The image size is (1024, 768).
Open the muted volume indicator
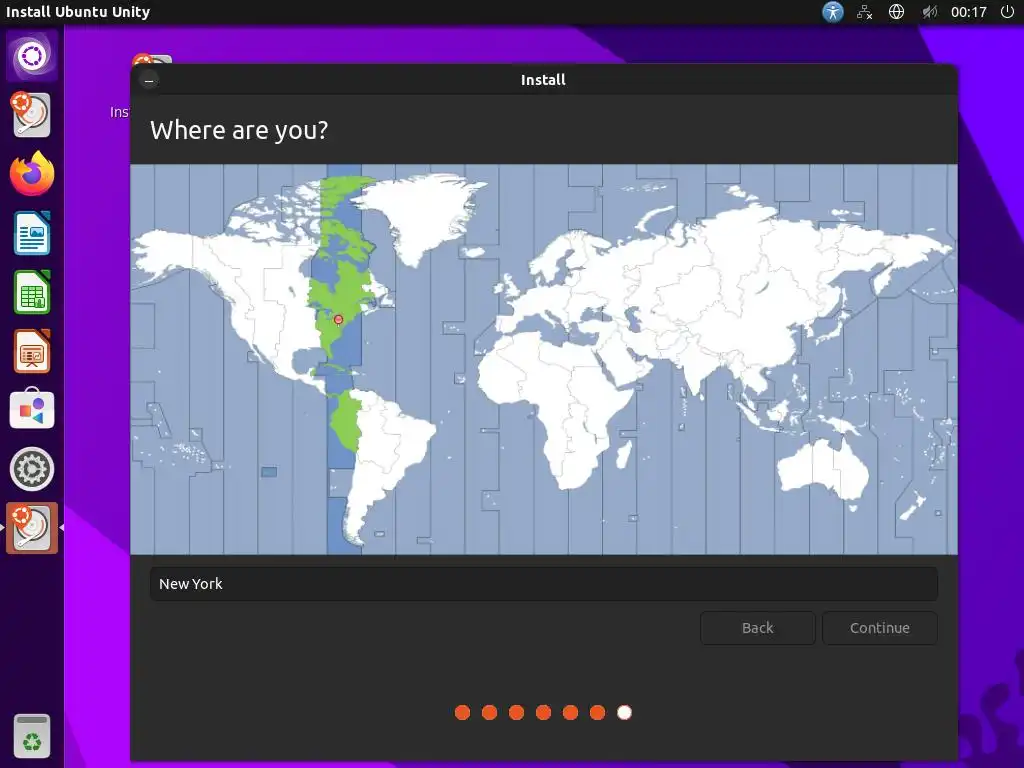[x=929, y=12]
